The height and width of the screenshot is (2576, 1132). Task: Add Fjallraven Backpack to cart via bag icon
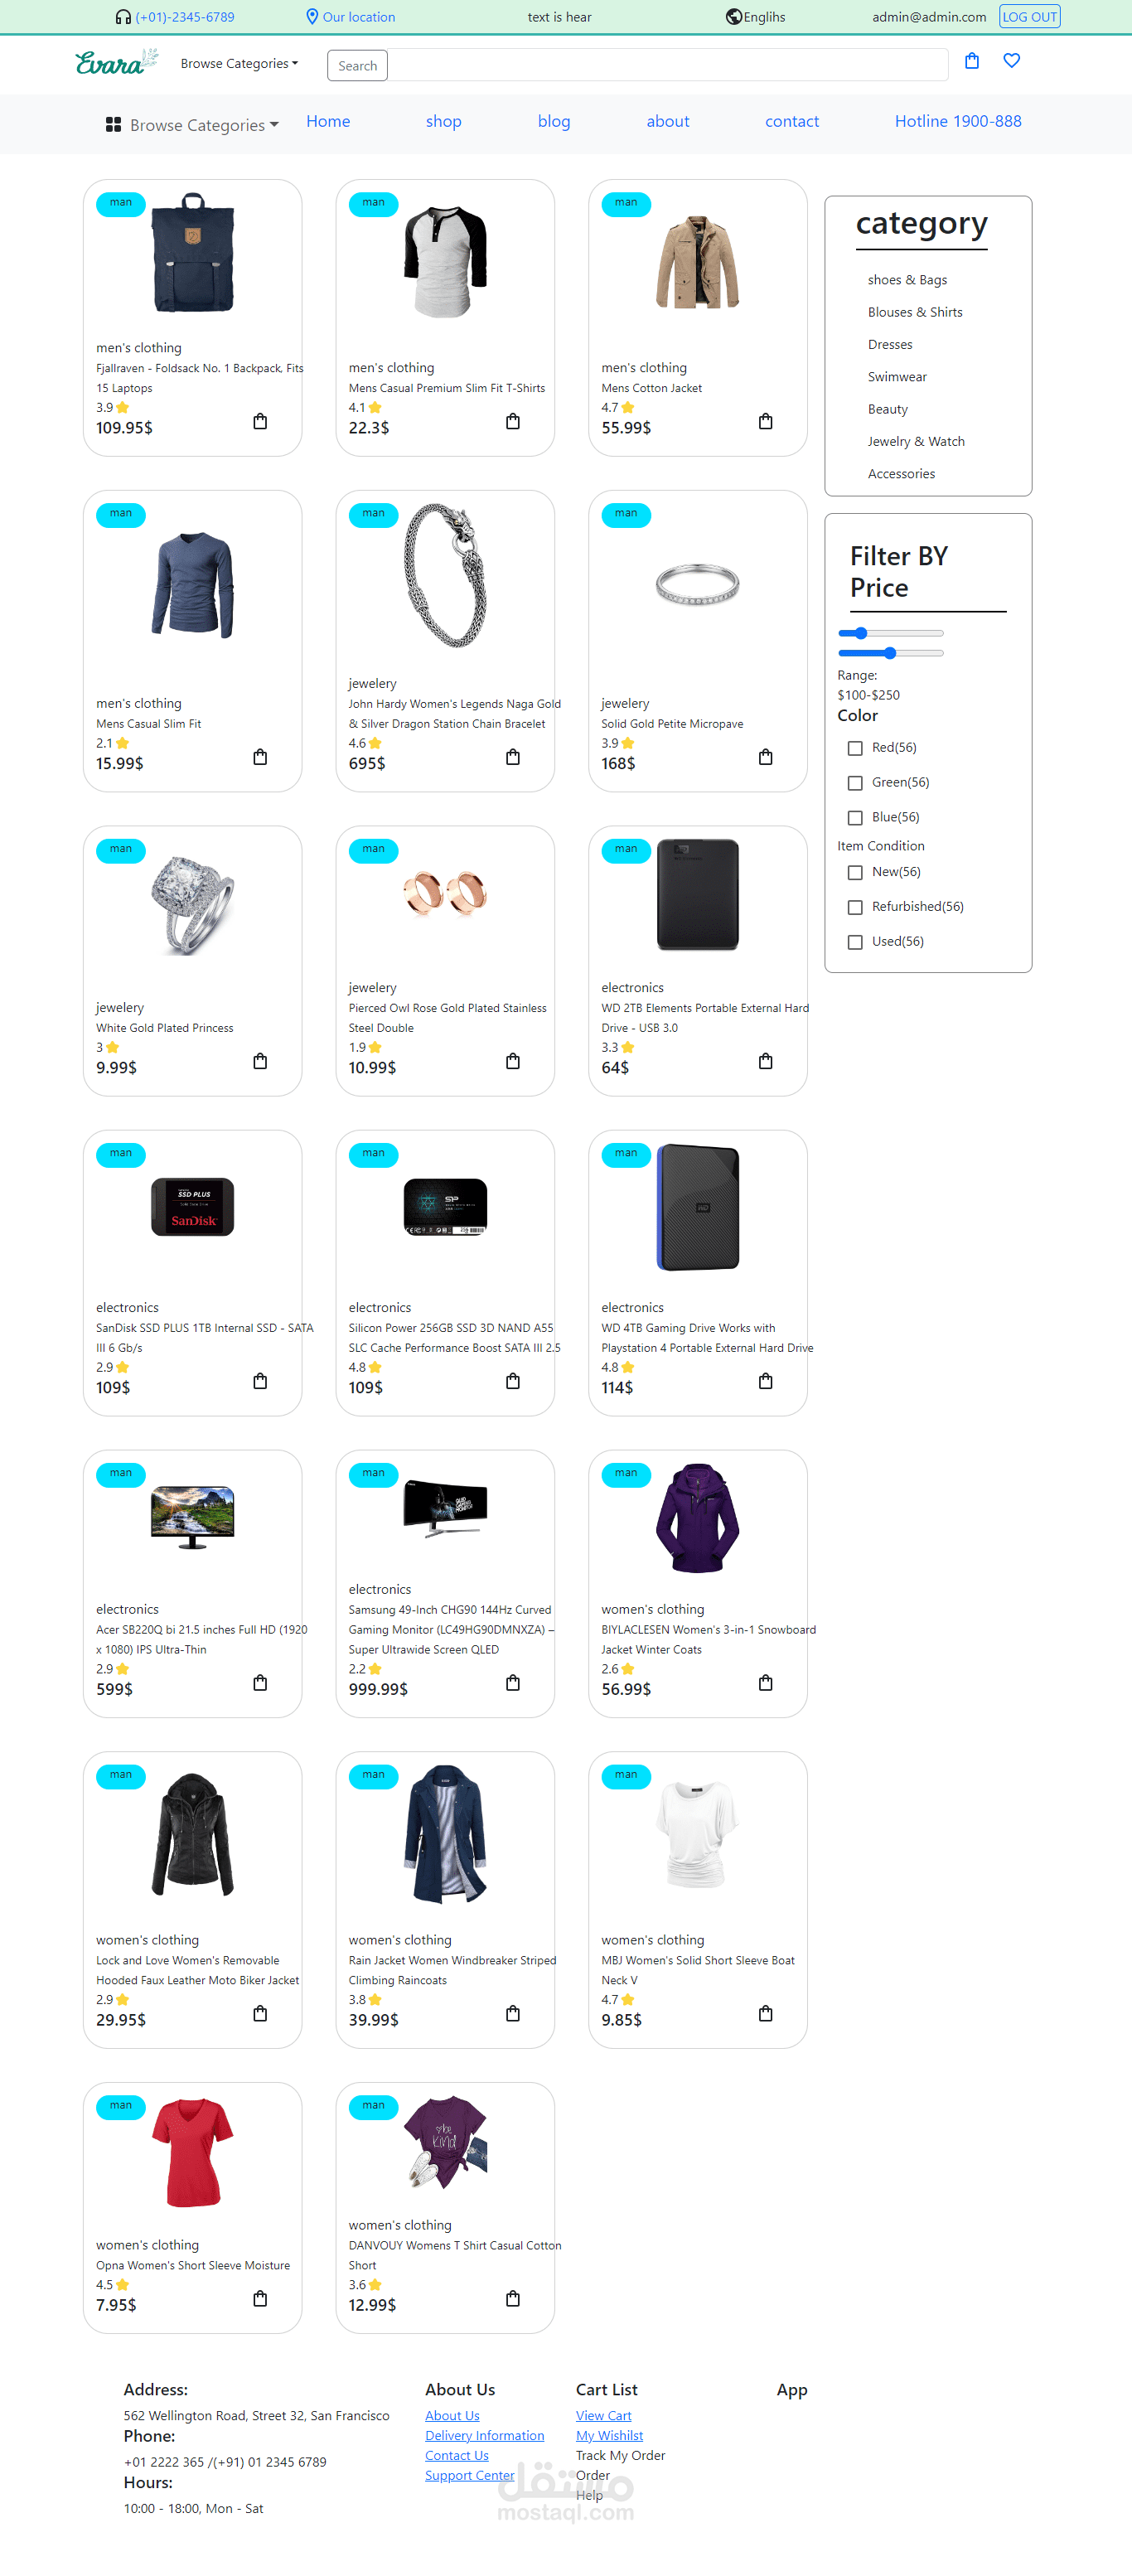(x=260, y=421)
